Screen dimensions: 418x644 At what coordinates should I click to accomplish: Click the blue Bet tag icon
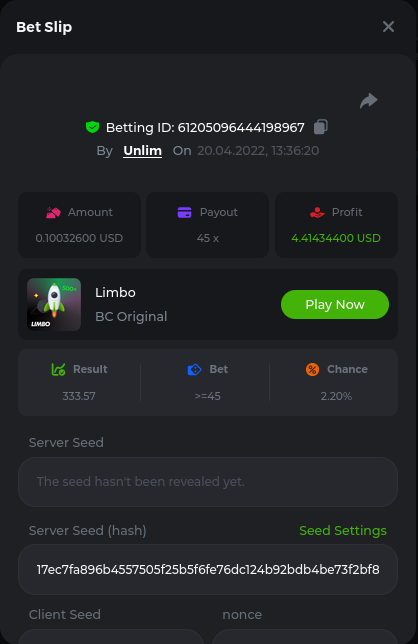click(x=194, y=370)
